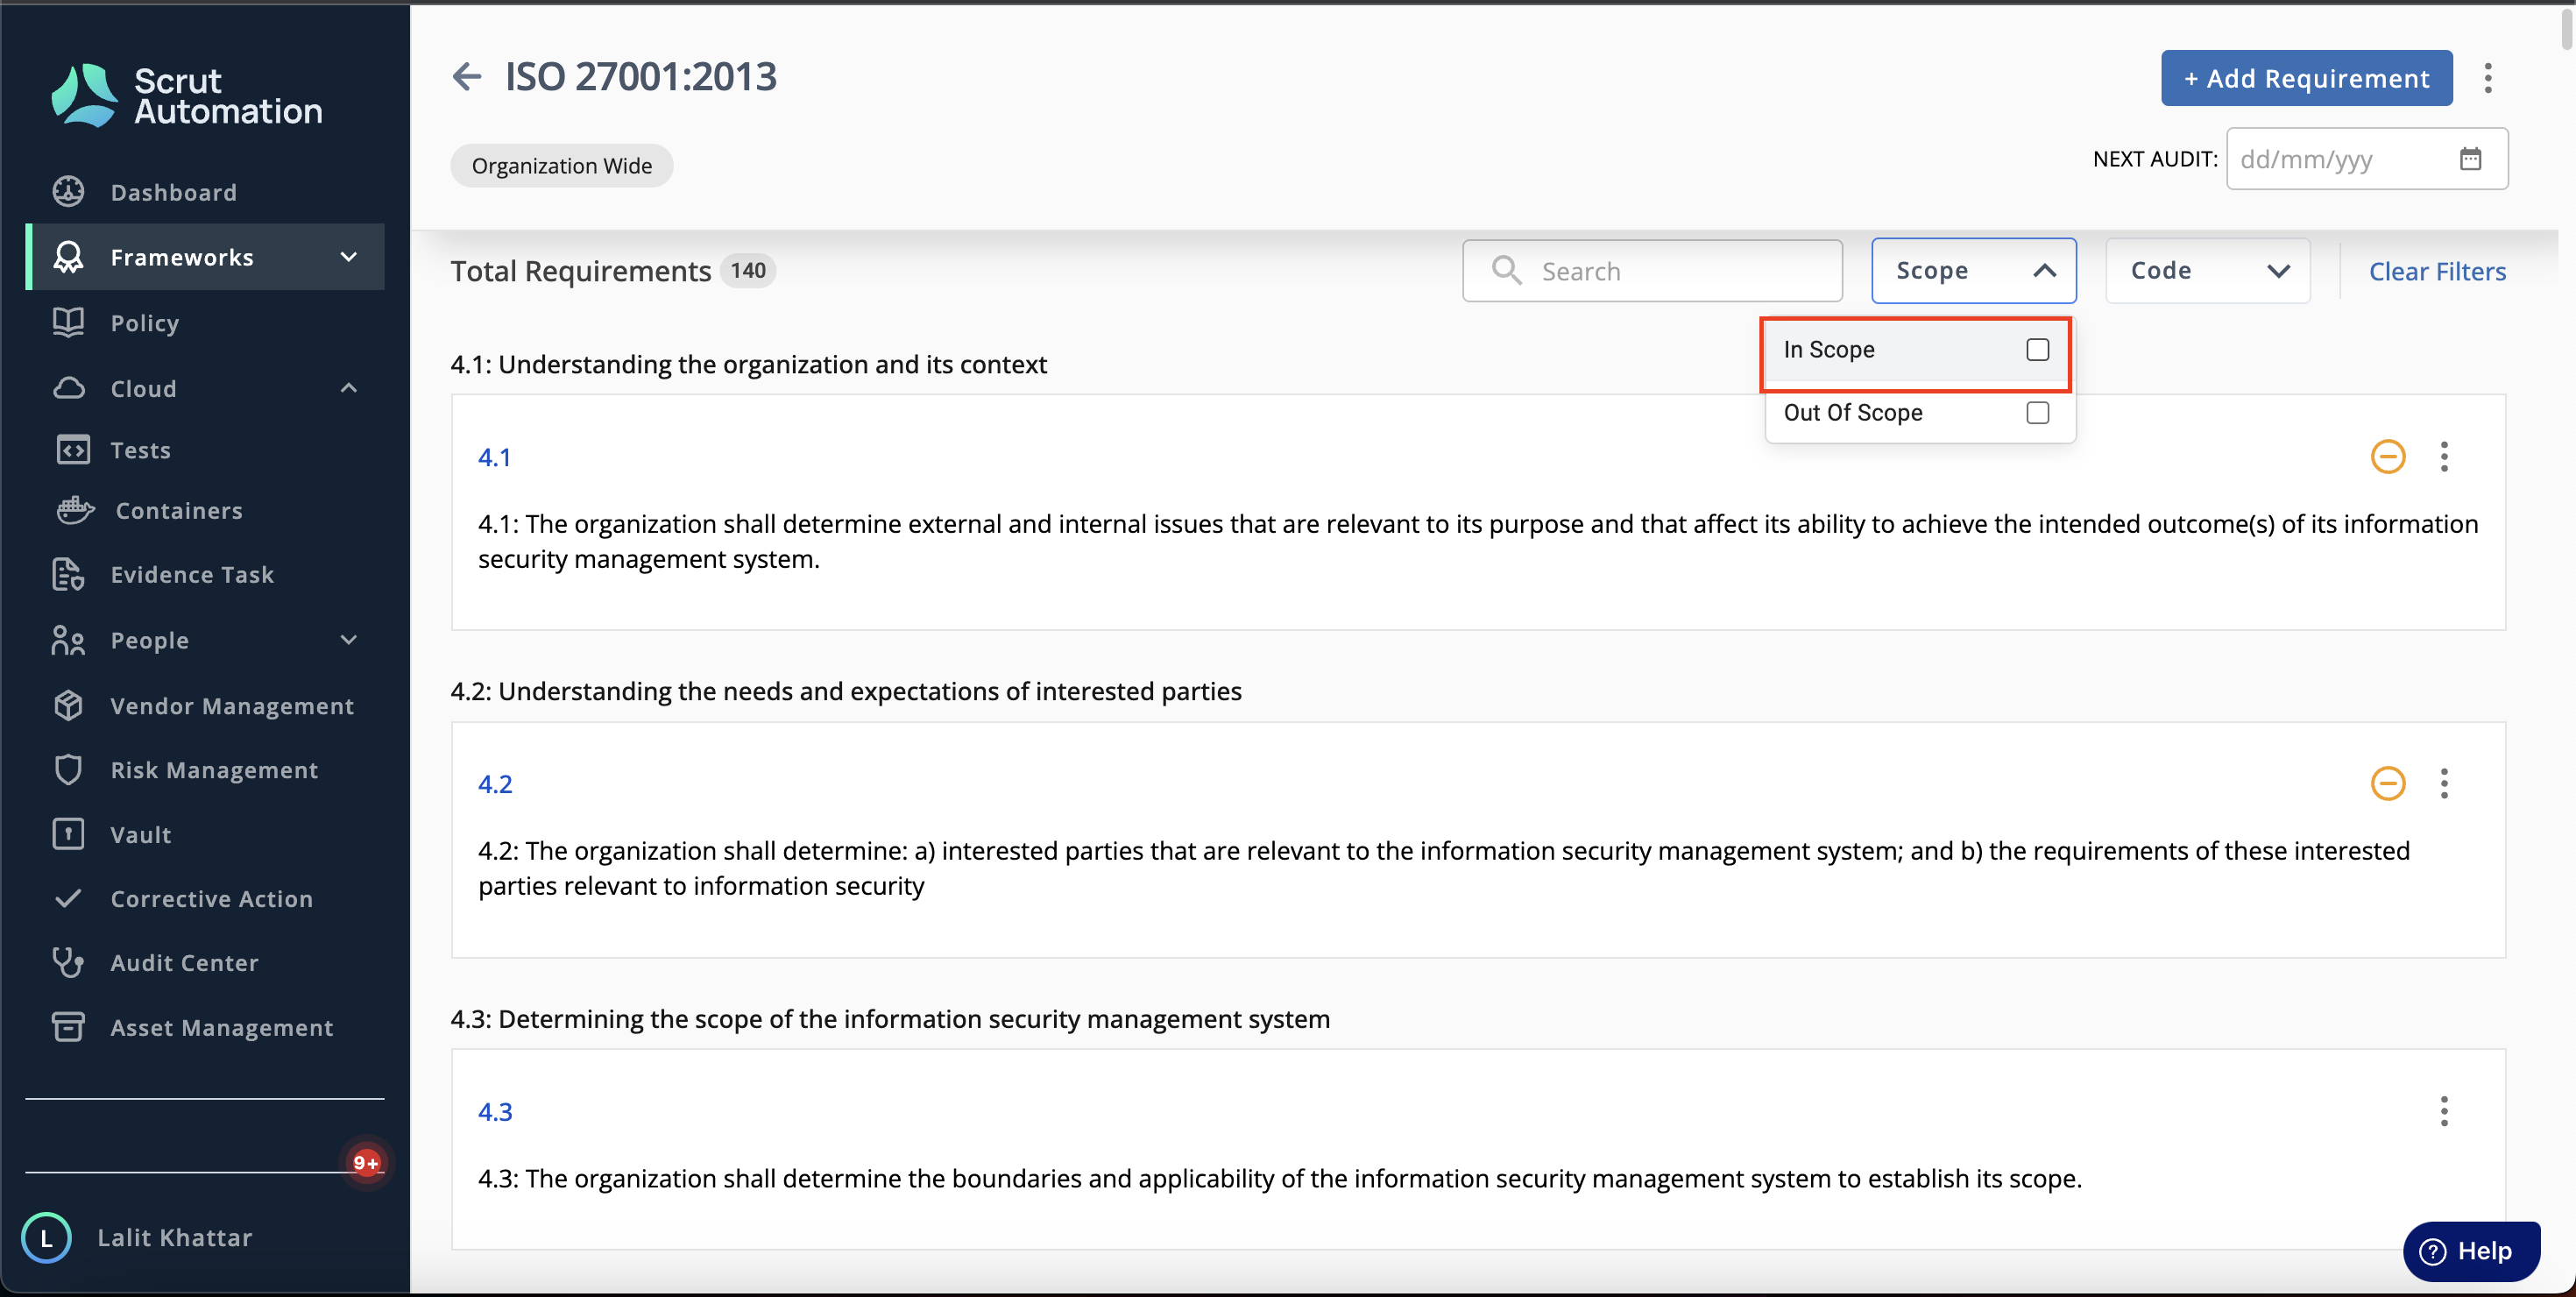Screen dimensions: 2576x1297
Task: Collapse the Cloud menu chevron
Action: coord(348,388)
